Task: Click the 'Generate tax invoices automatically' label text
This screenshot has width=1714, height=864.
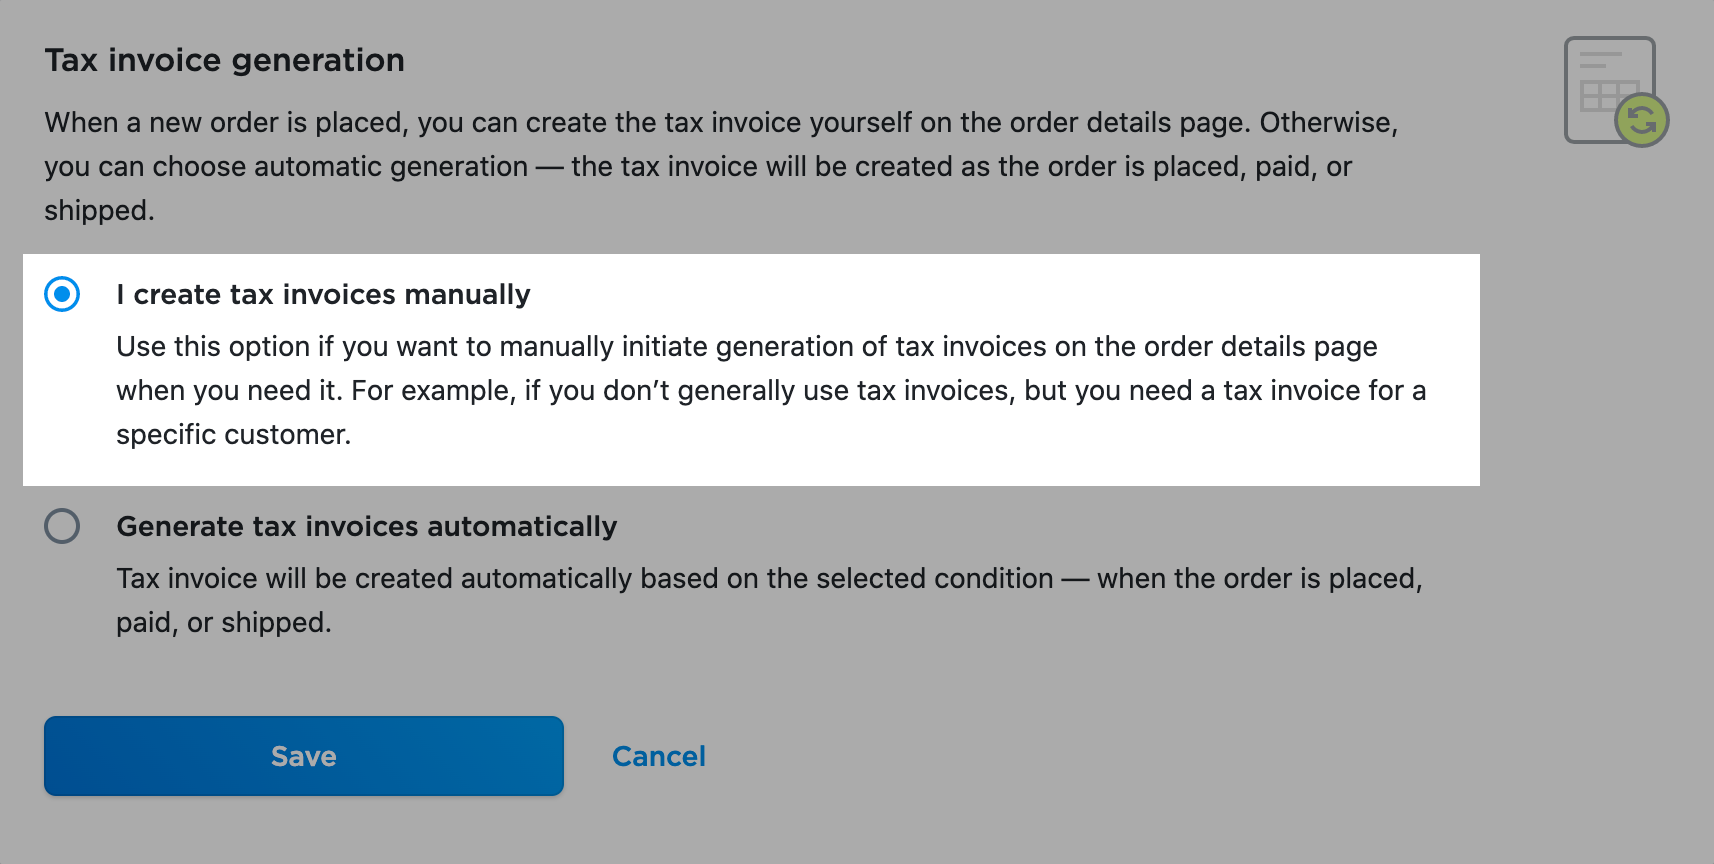Action: (x=366, y=526)
